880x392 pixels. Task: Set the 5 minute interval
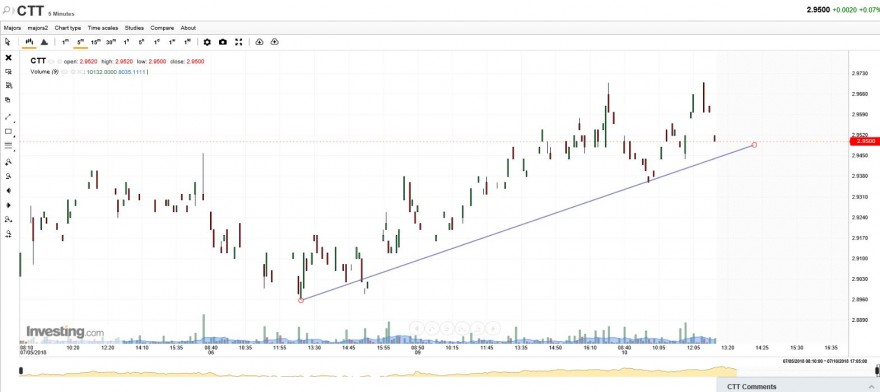[x=81, y=42]
